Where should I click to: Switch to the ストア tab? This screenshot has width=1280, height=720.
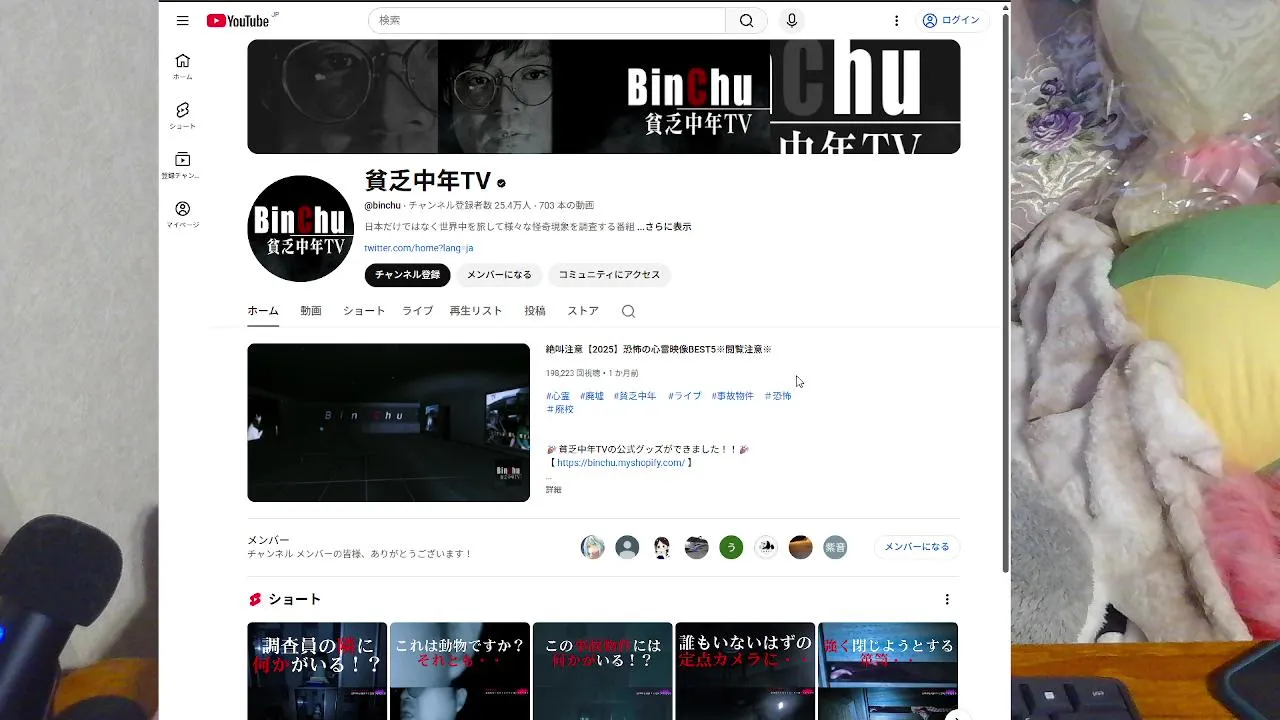pyautogui.click(x=583, y=311)
